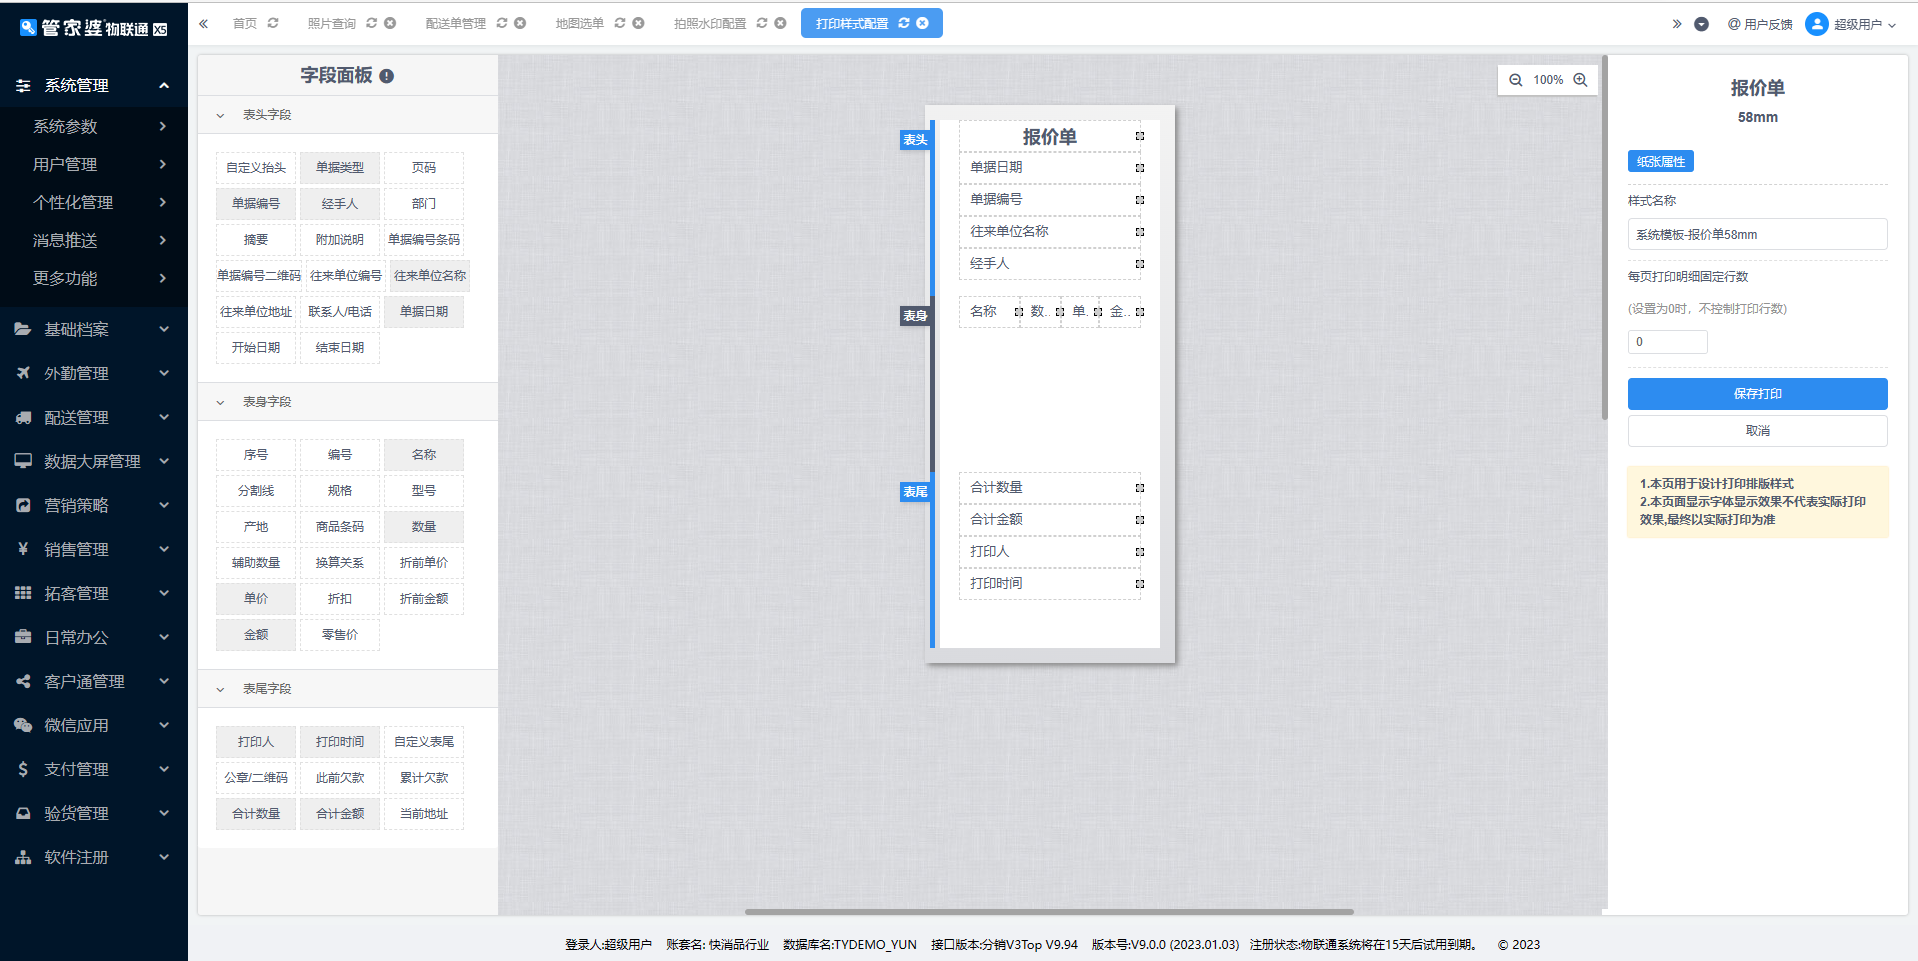Image resolution: width=1918 pixels, height=961 pixels.
Task: Click the 微信应用 WeChat icon
Action: (23, 725)
